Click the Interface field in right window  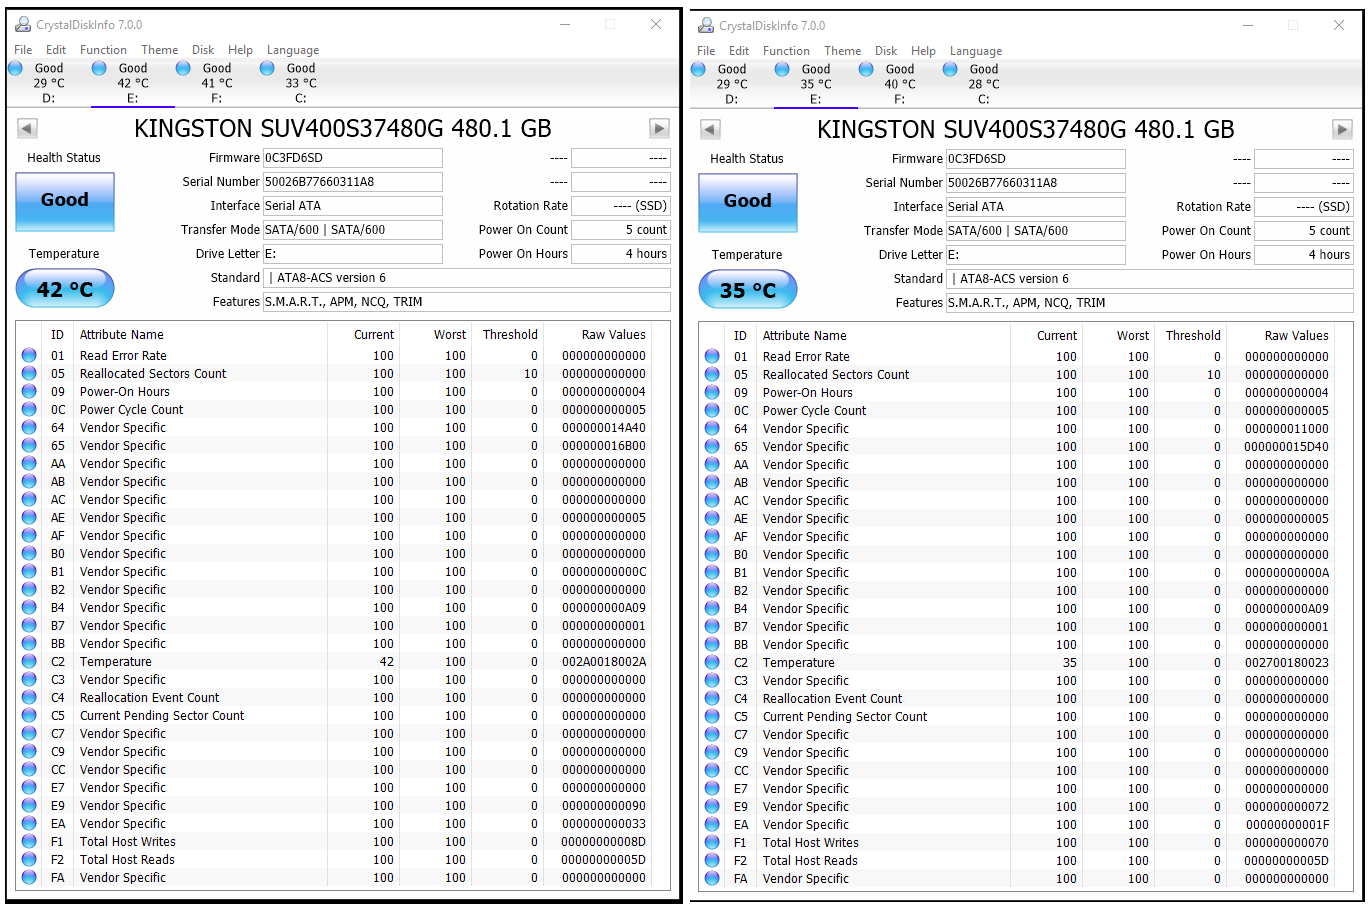pyautogui.click(x=1035, y=207)
